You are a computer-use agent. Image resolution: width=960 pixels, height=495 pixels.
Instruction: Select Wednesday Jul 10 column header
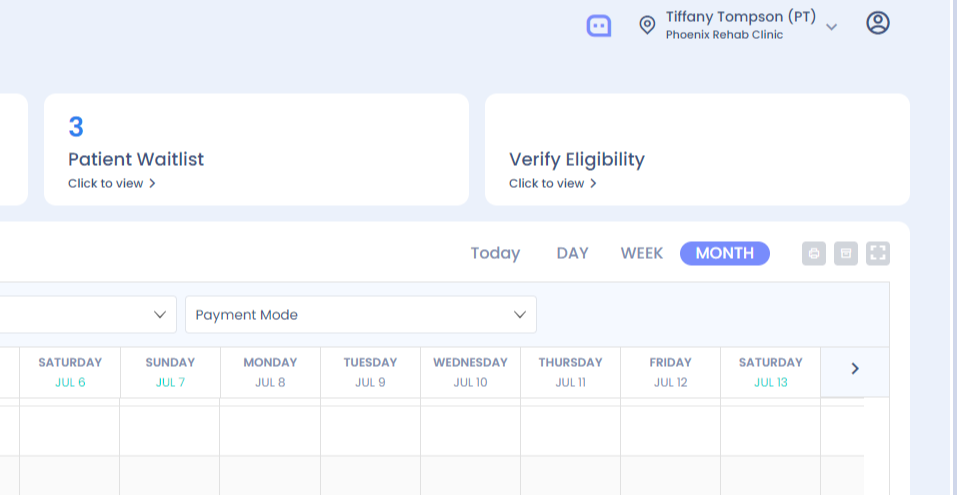(x=470, y=372)
